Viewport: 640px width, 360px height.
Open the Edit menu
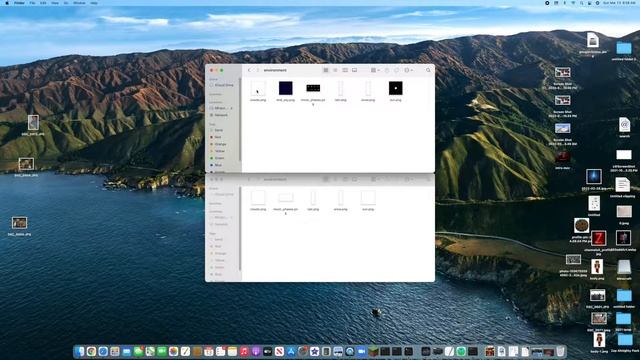43,3
